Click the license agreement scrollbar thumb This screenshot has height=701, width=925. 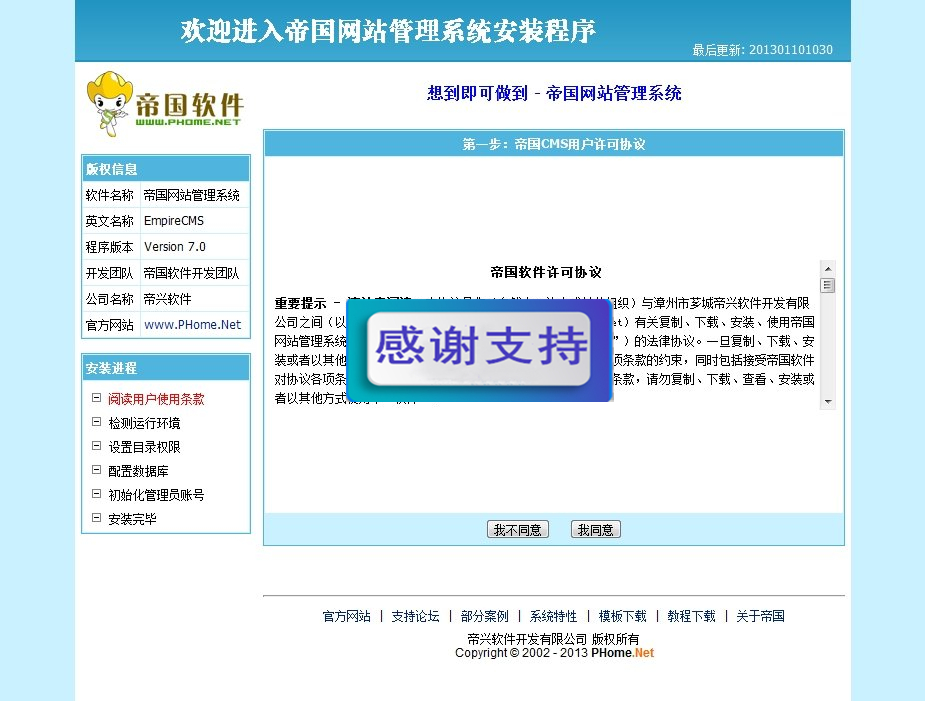tap(828, 286)
